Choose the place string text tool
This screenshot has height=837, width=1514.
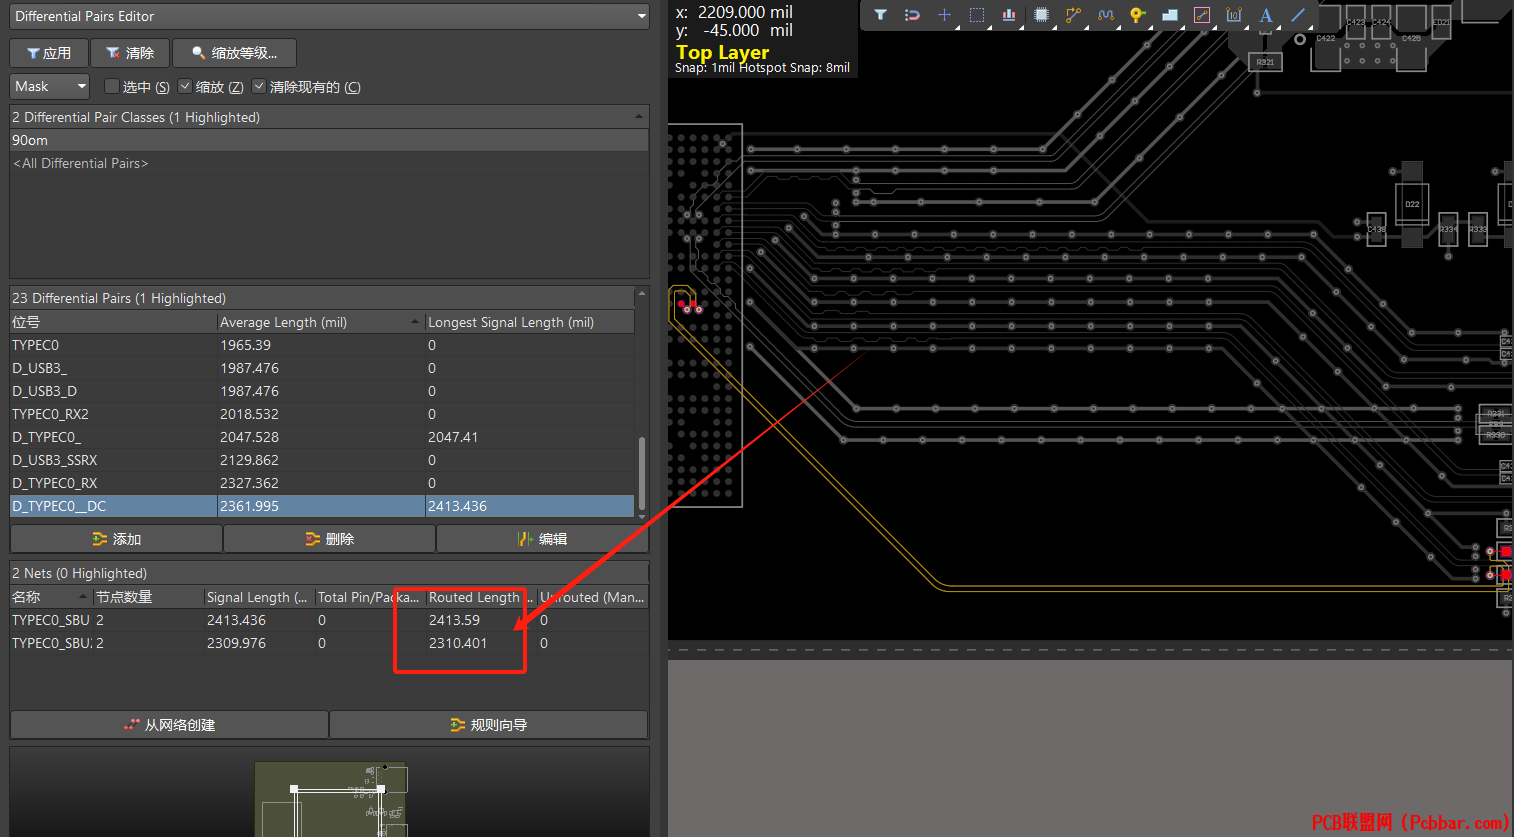click(x=1266, y=15)
